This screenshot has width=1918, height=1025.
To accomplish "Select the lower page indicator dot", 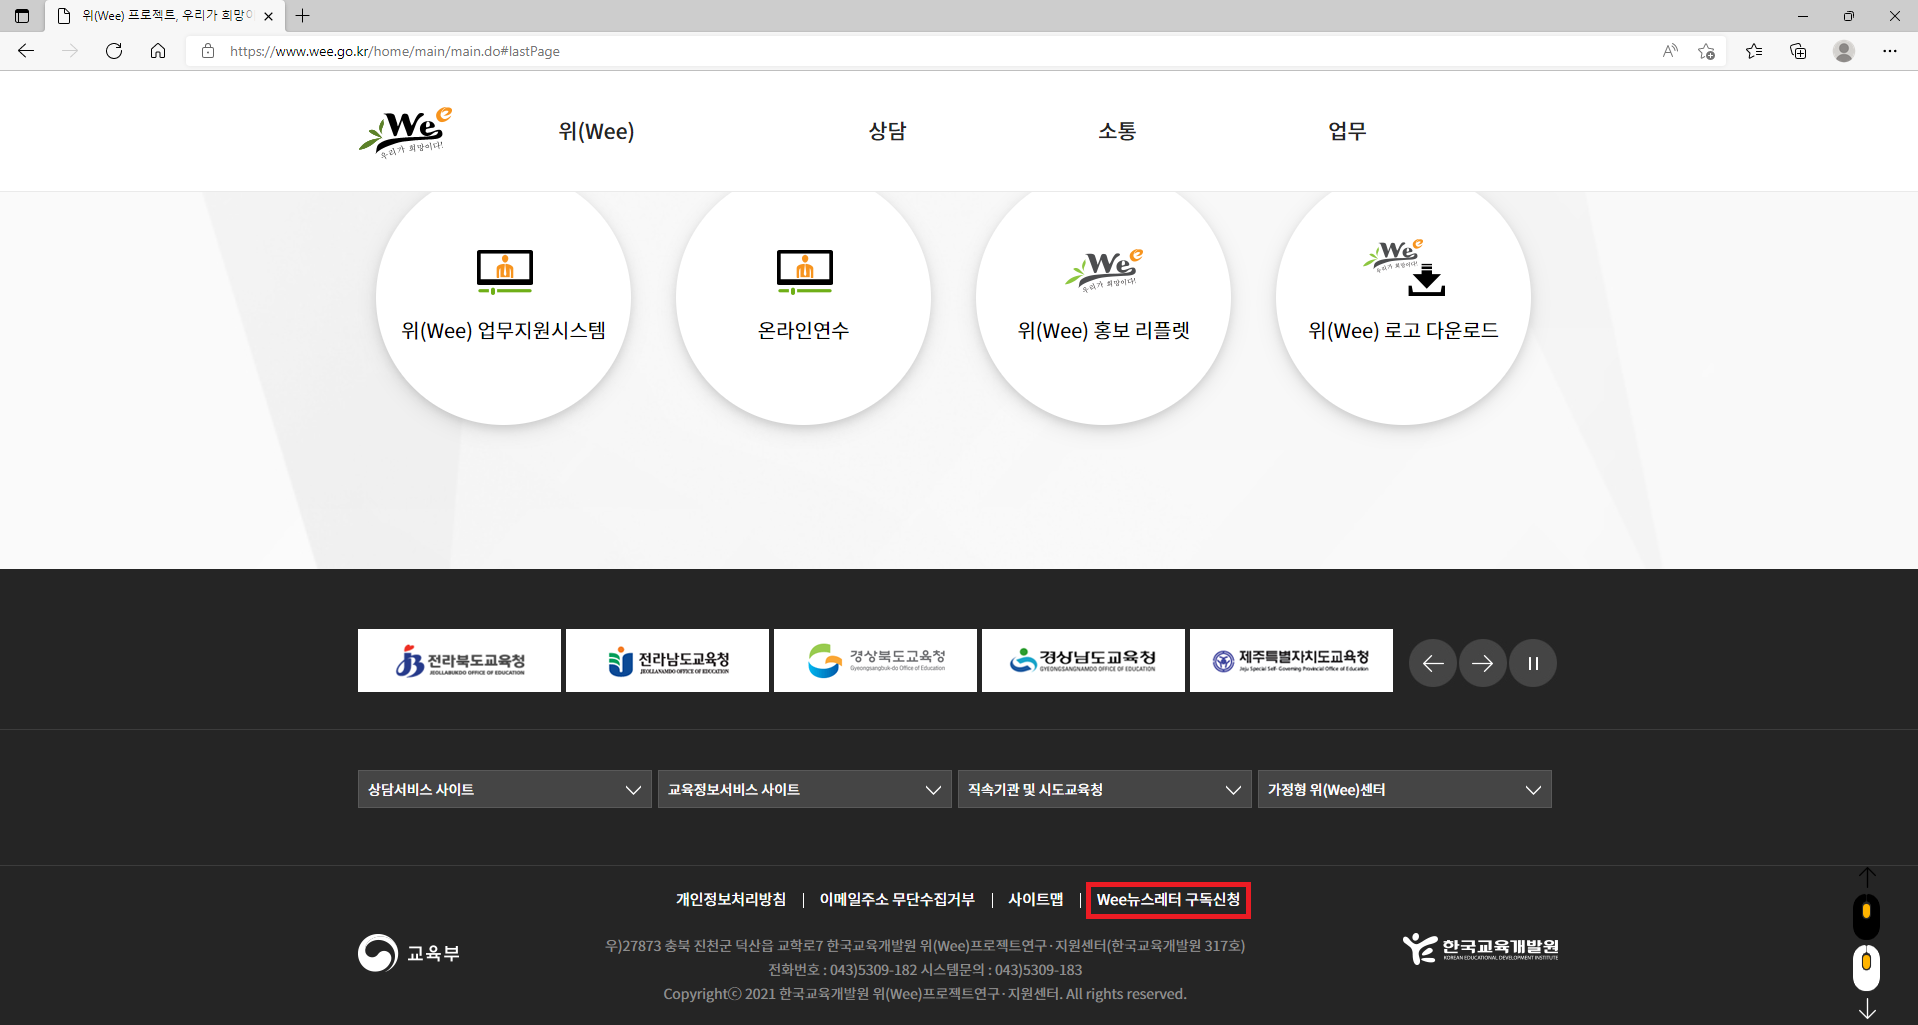I will [x=1866, y=966].
